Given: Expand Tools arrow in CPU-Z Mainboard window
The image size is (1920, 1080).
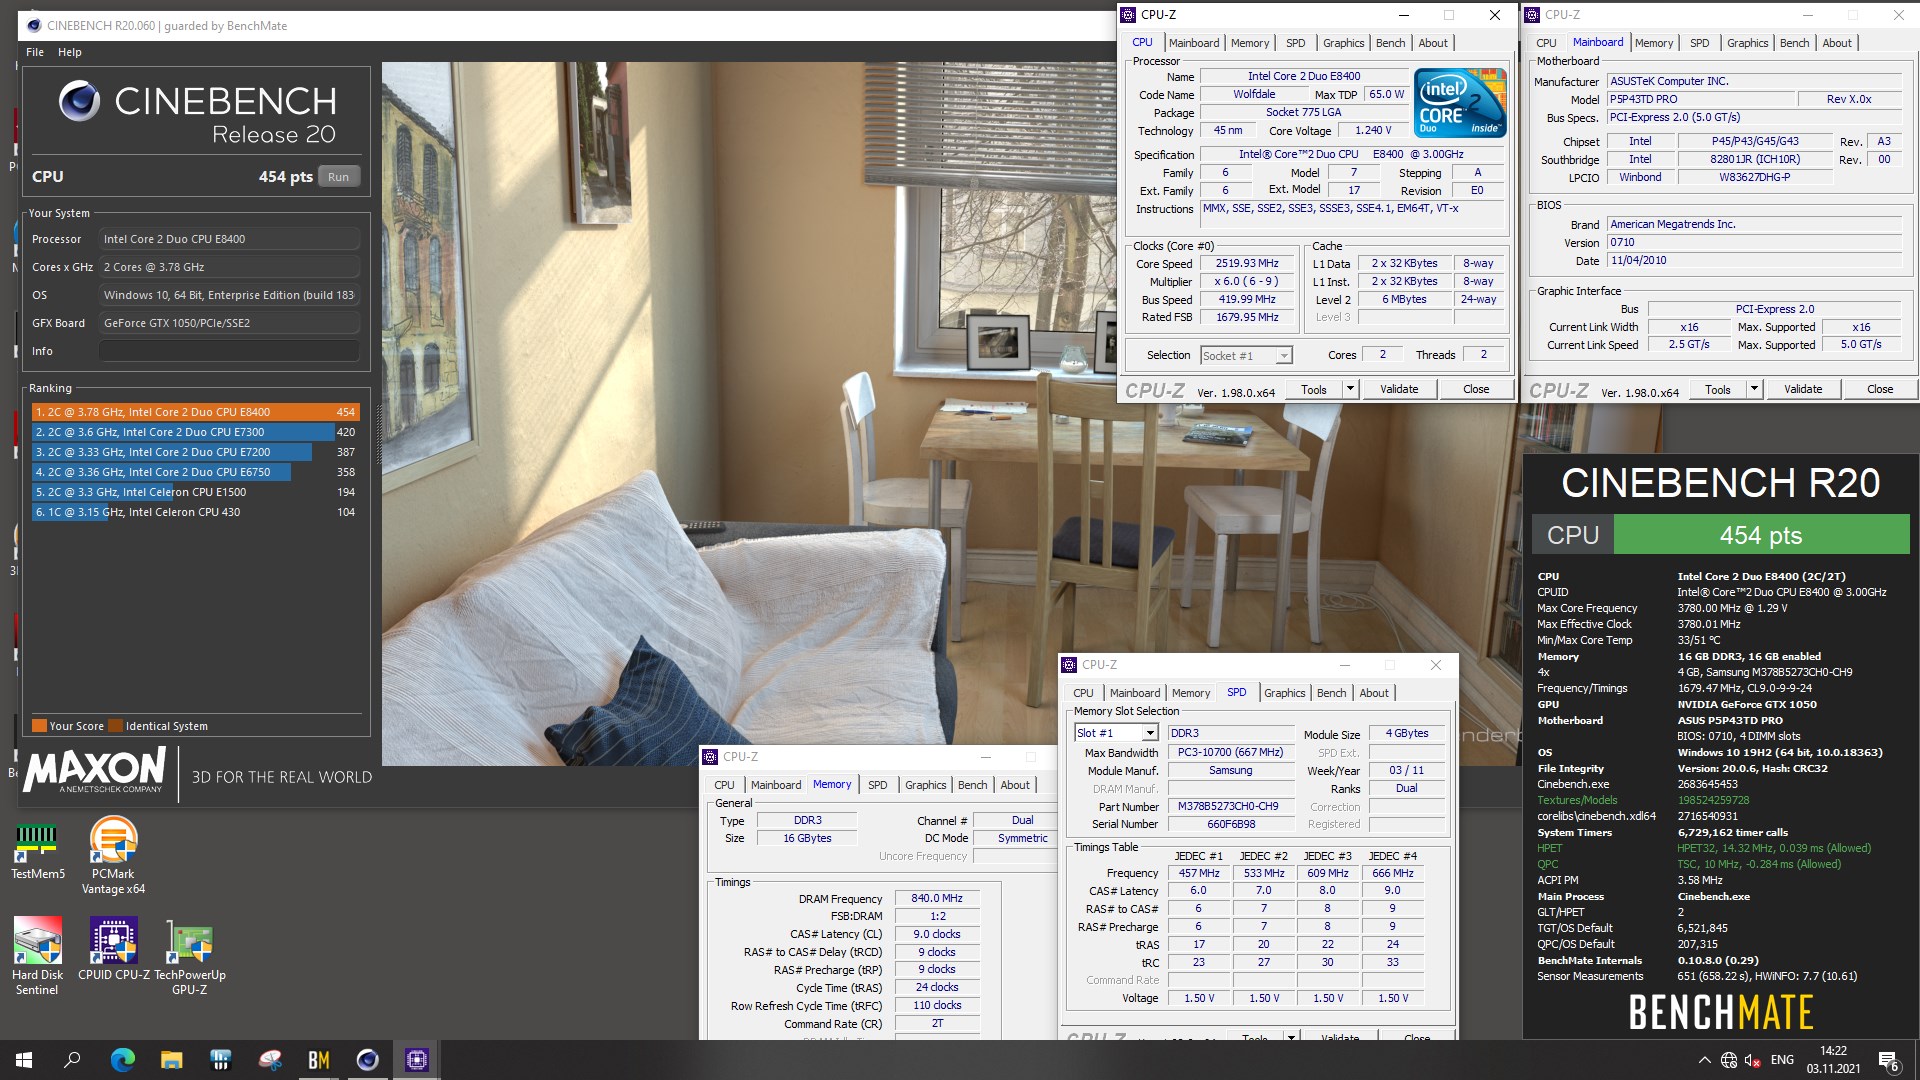Looking at the screenshot, I should tap(1754, 389).
